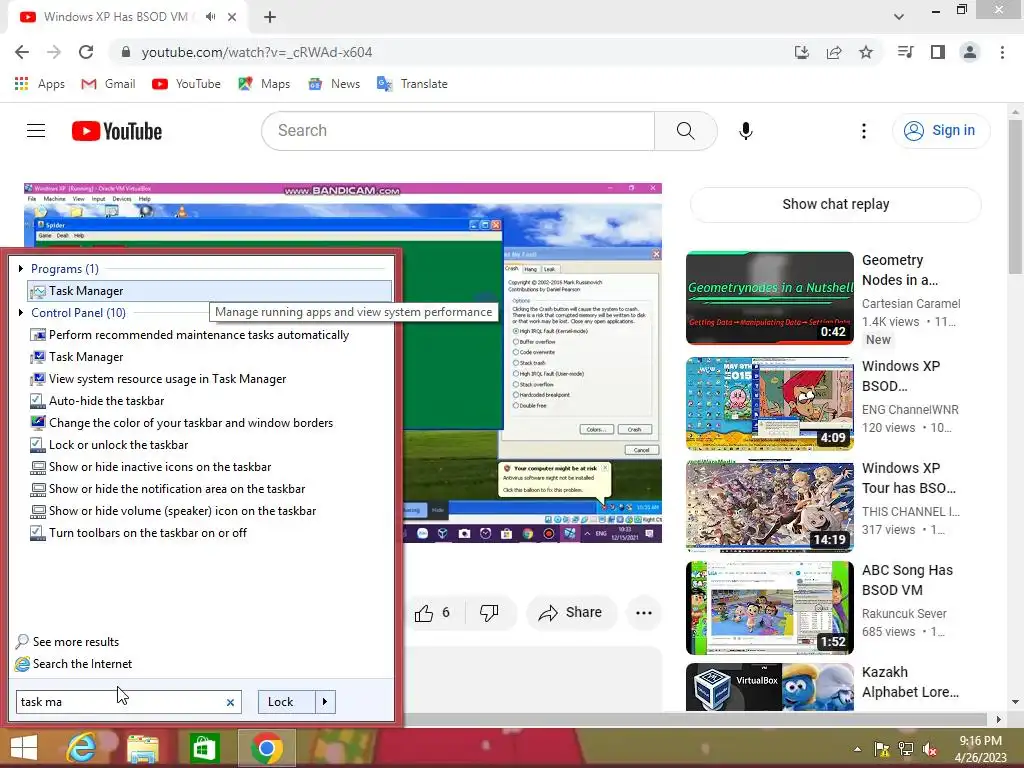Clear the start menu search text
This screenshot has height=768, width=1024.
tap(231, 703)
